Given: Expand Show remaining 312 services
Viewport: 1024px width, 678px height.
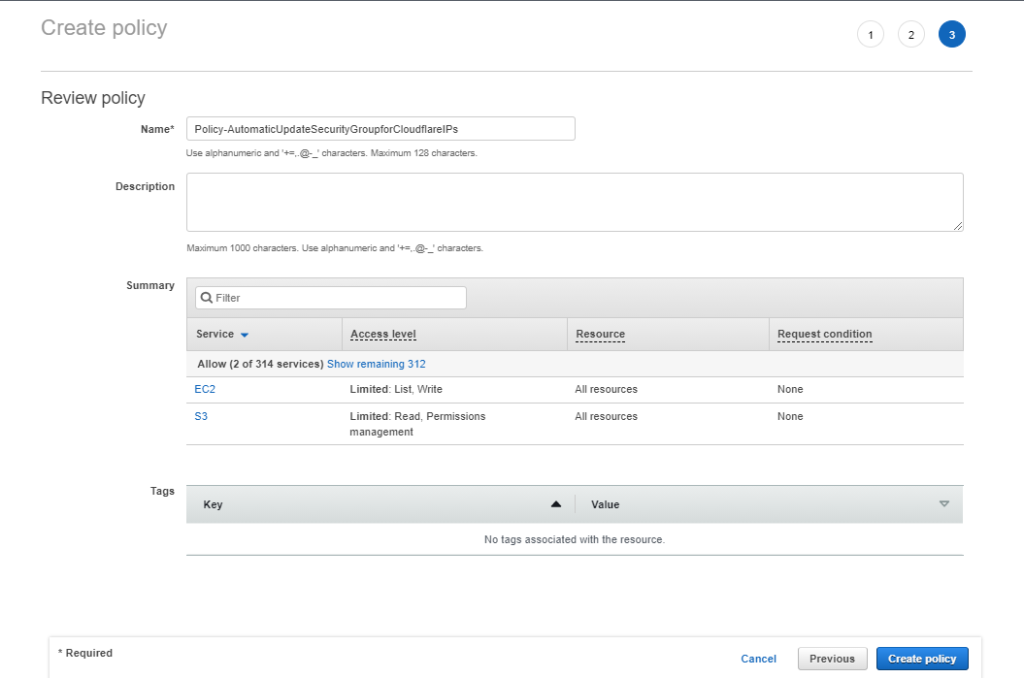Looking at the screenshot, I should [376, 364].
